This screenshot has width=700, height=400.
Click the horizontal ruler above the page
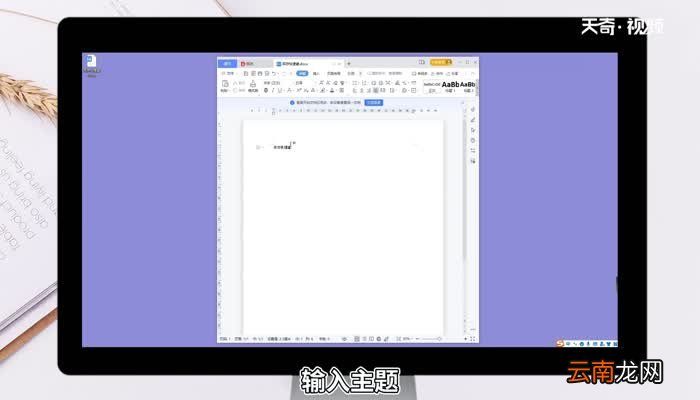pyautogui.click(x=344, y=110)
